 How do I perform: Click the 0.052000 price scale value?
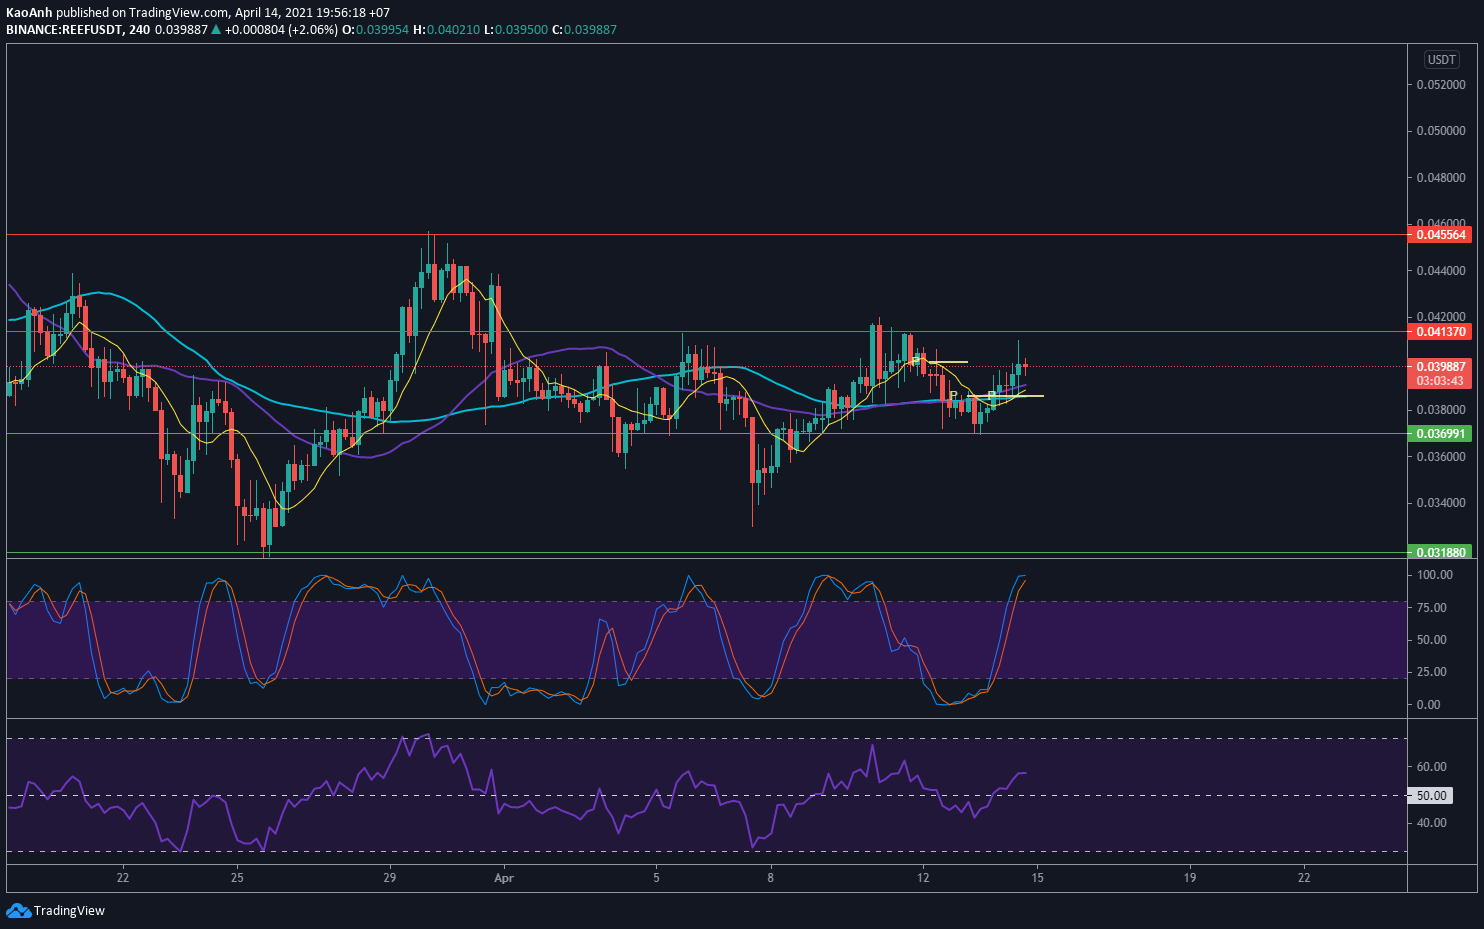(x=1441, y=85)
